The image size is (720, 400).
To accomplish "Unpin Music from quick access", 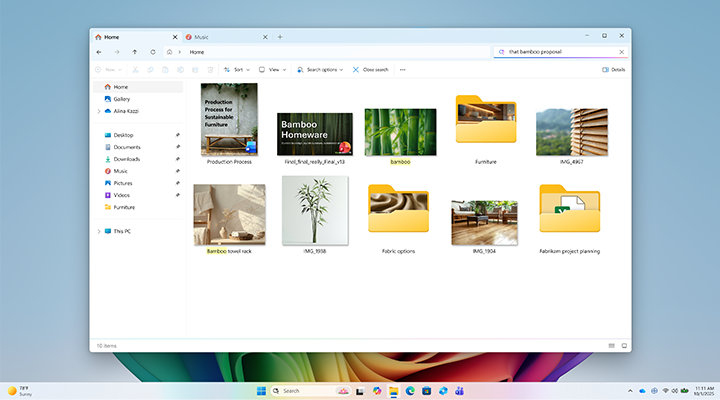I will tap(178, 171).
